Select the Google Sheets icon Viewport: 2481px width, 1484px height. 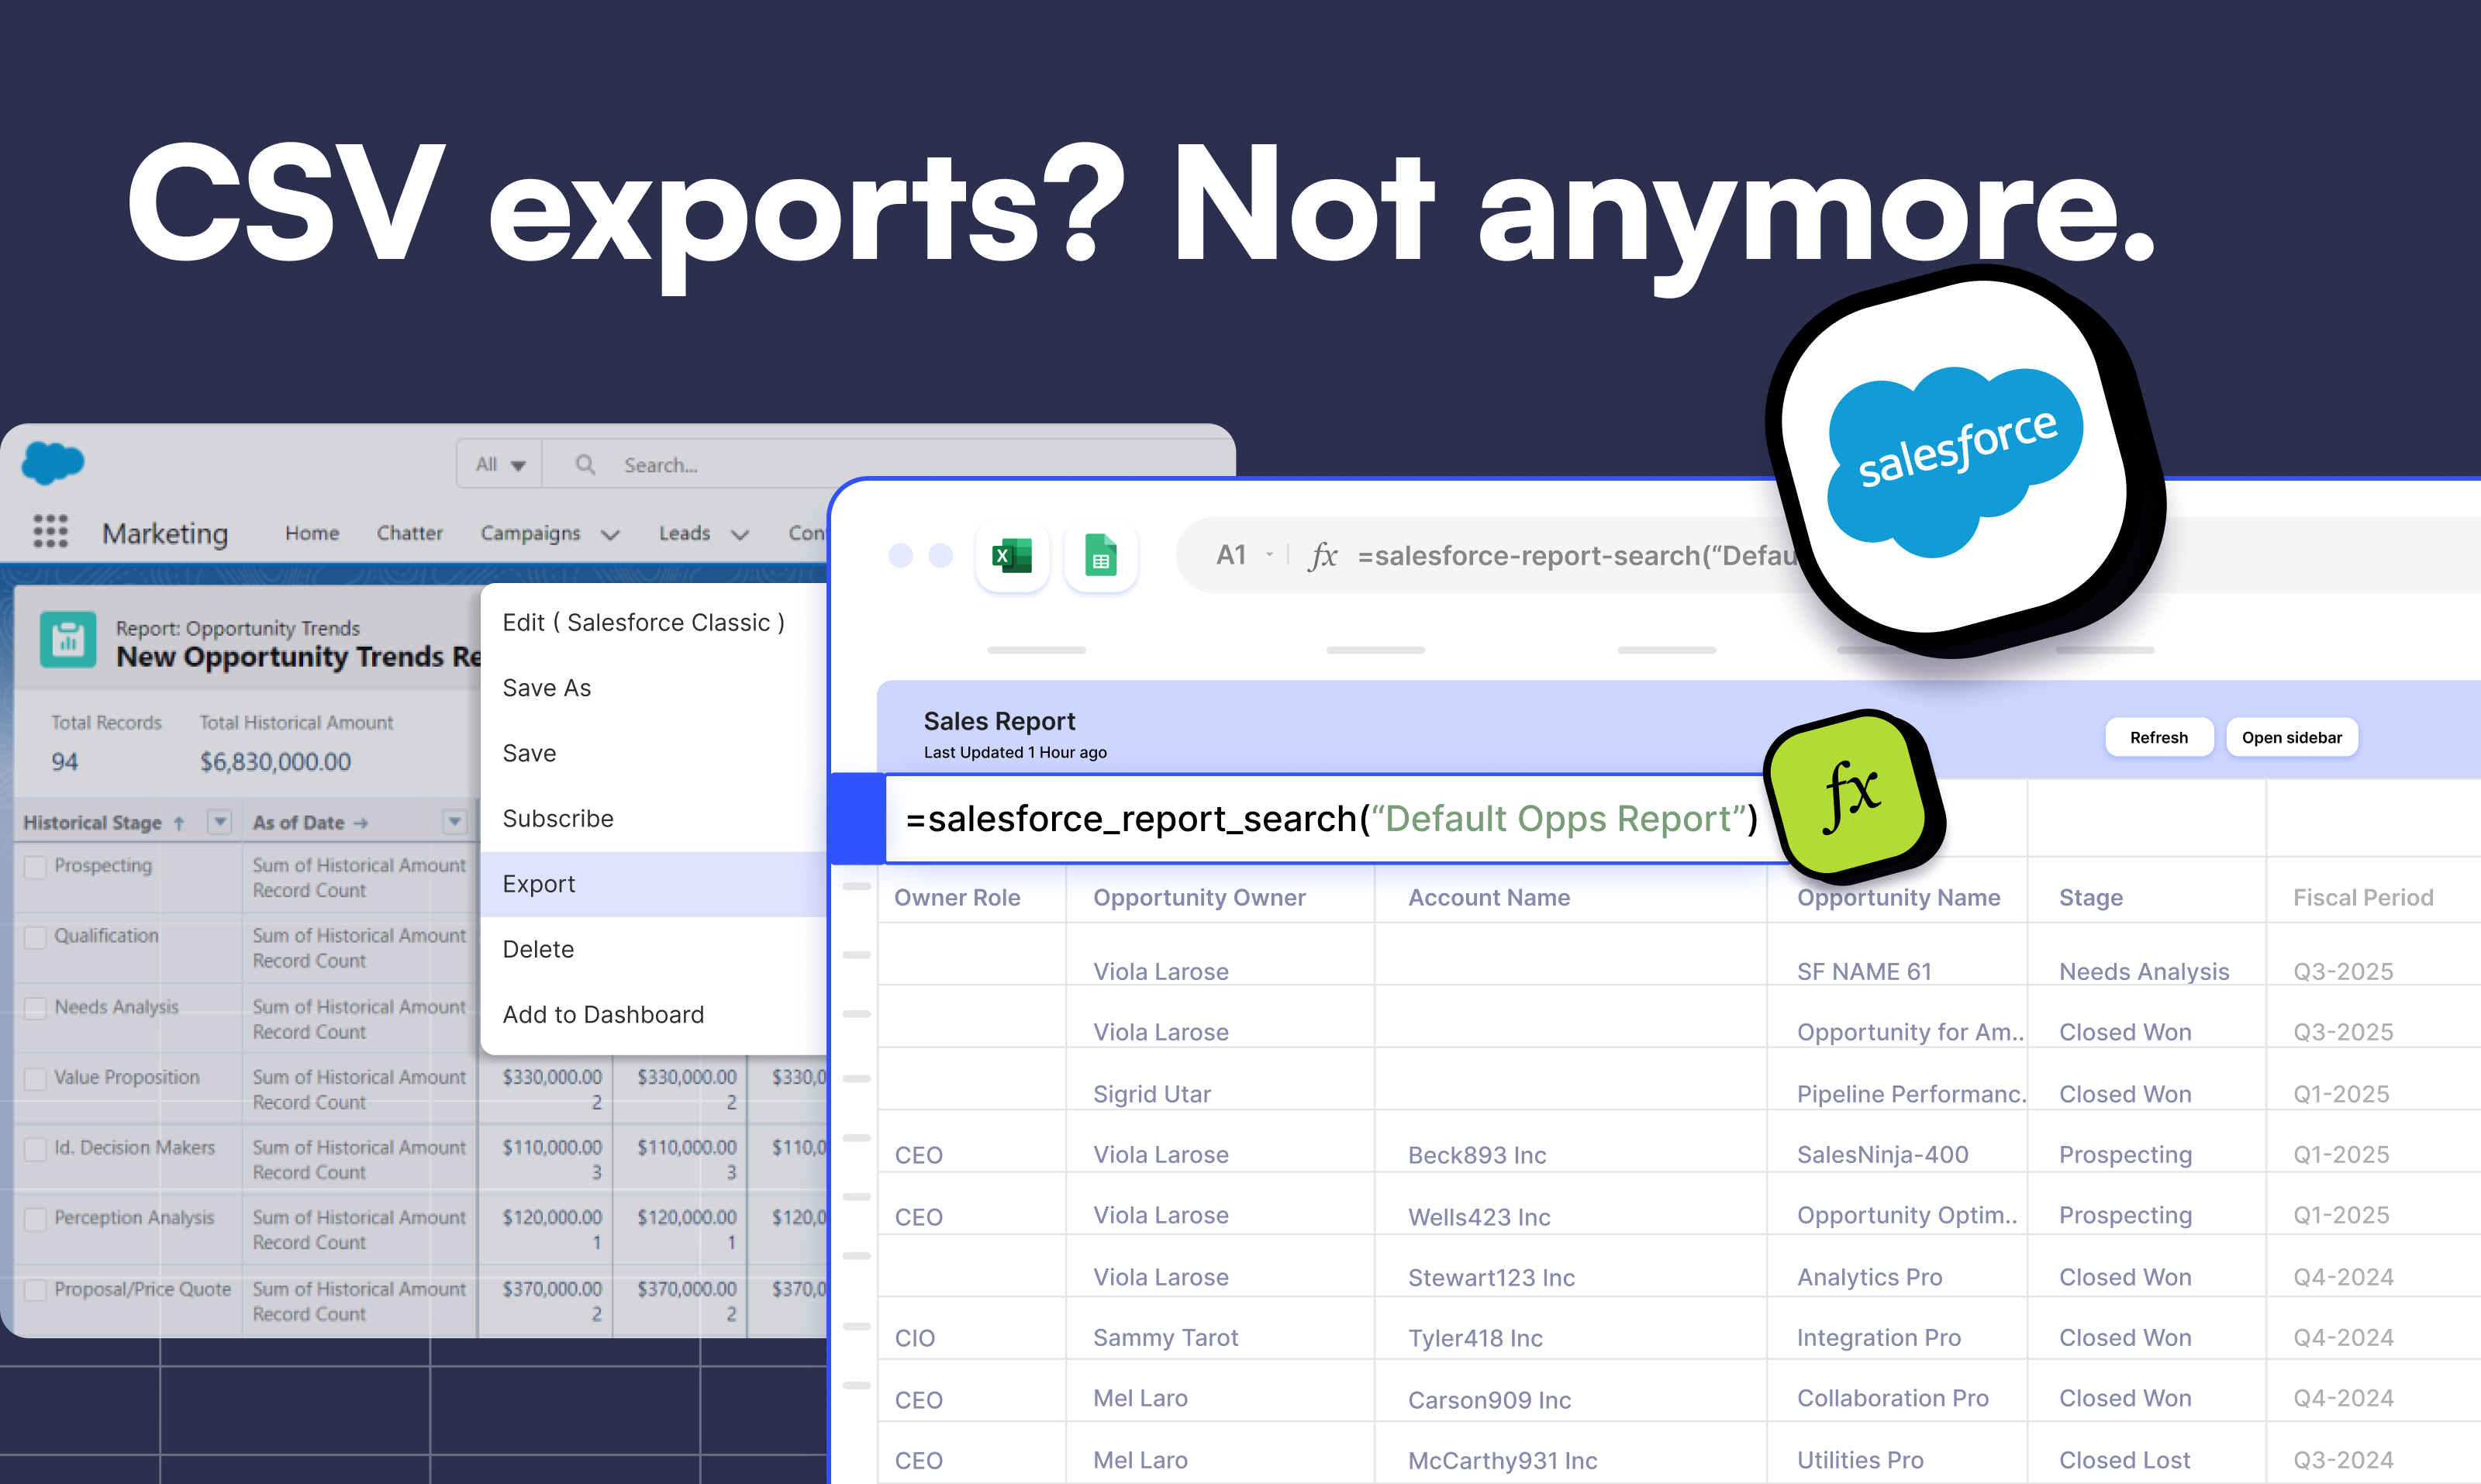[1100, 555]
